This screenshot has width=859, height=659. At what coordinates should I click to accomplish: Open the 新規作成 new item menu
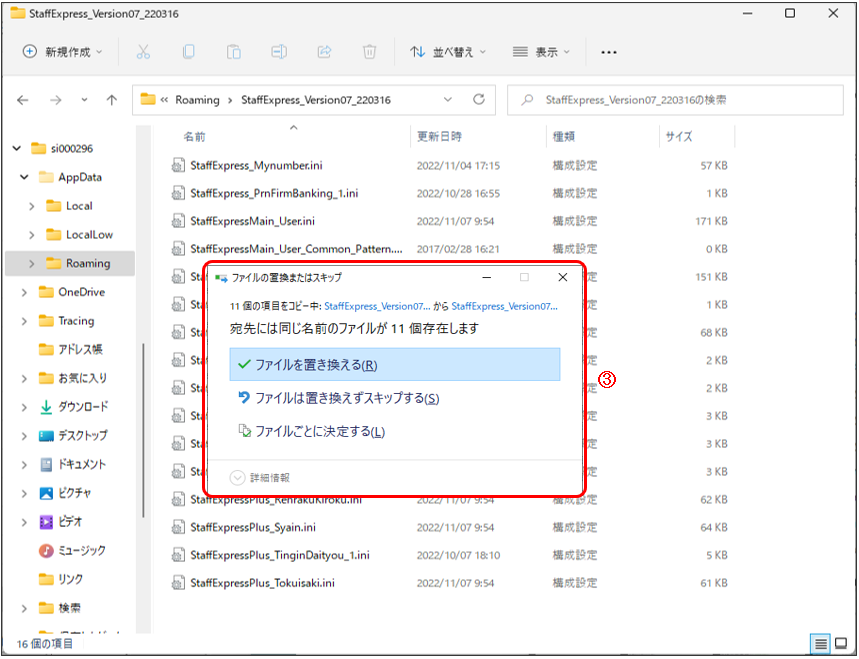[x=62, y=52]
